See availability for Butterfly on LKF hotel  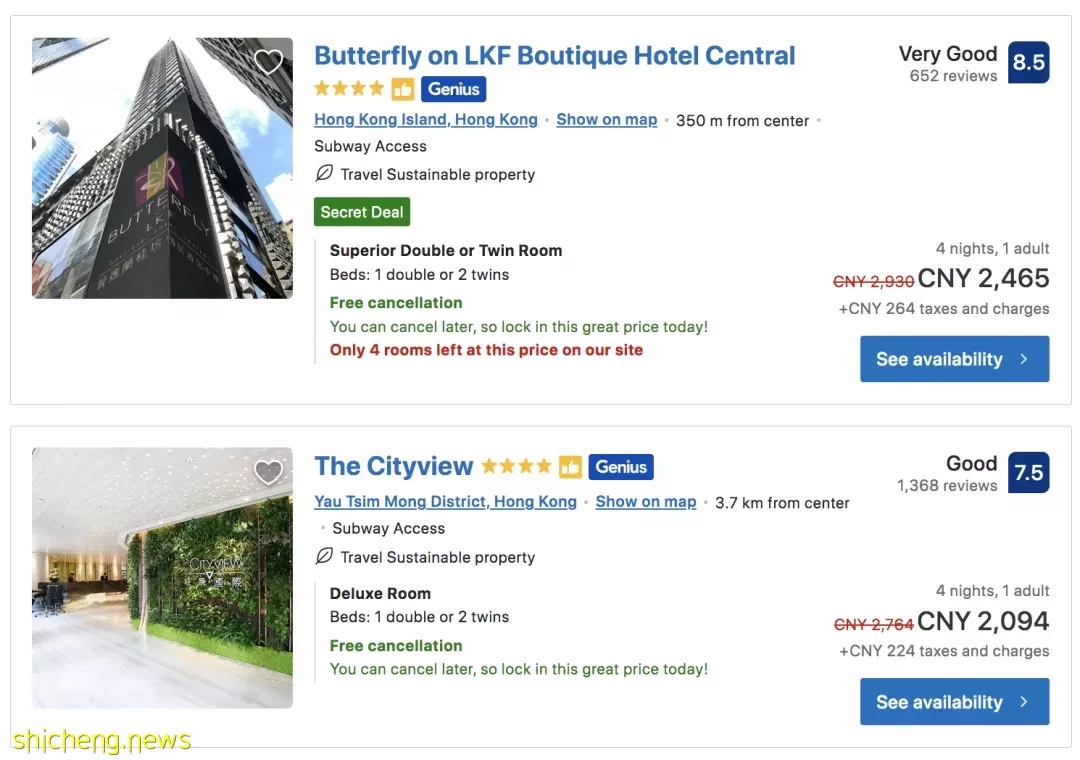(955, 359)
